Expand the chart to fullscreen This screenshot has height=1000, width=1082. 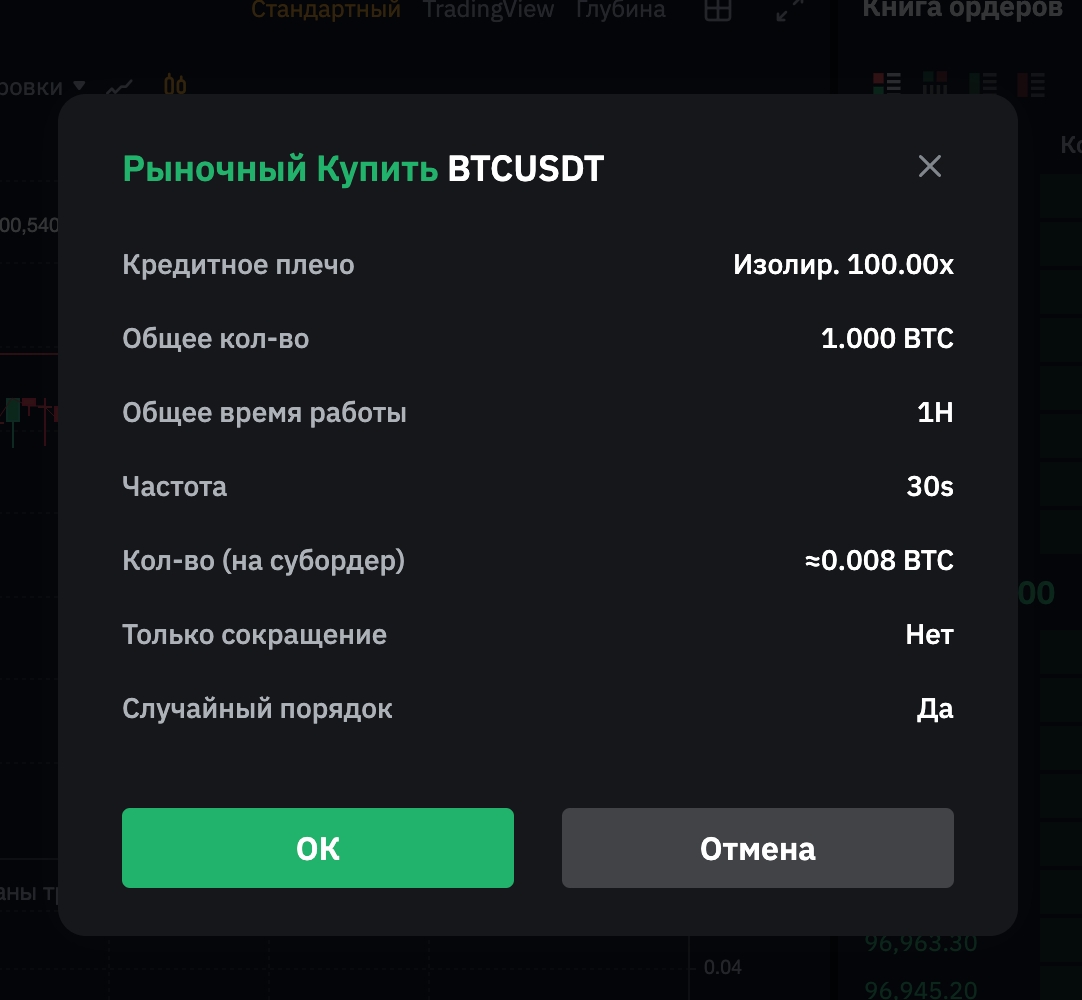(790, 11)
